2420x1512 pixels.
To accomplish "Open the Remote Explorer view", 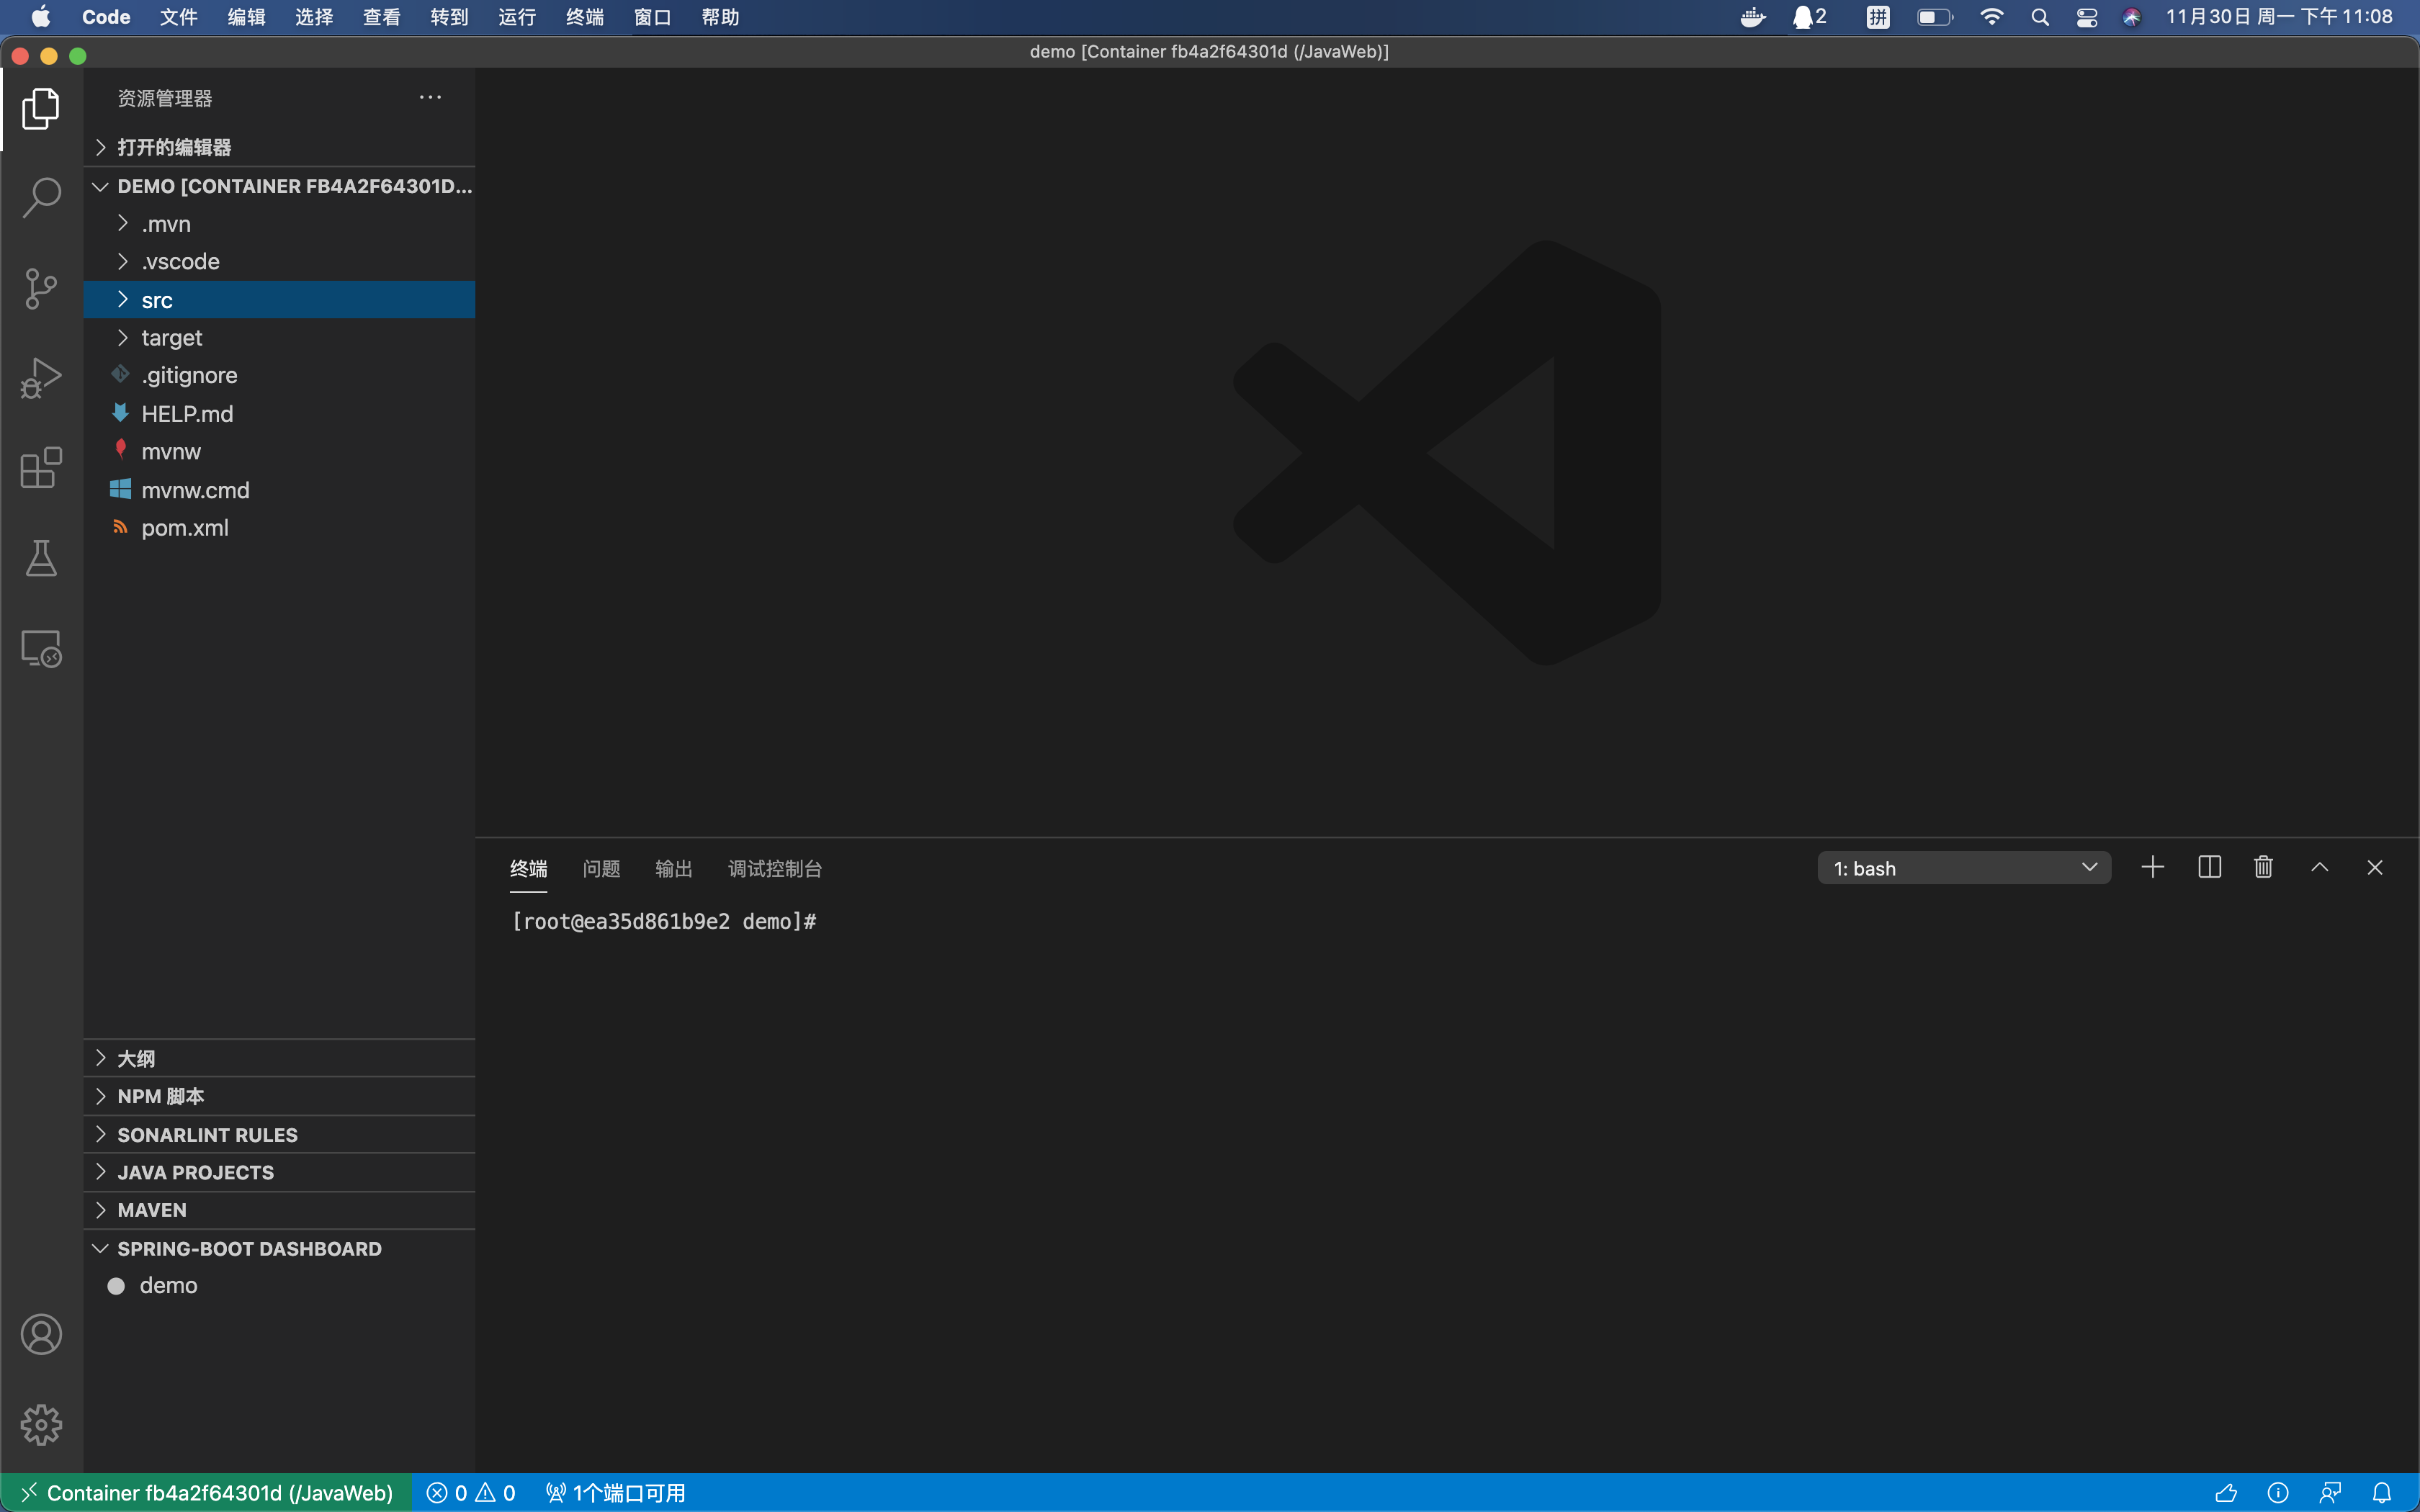I will [x=41, y=648].
